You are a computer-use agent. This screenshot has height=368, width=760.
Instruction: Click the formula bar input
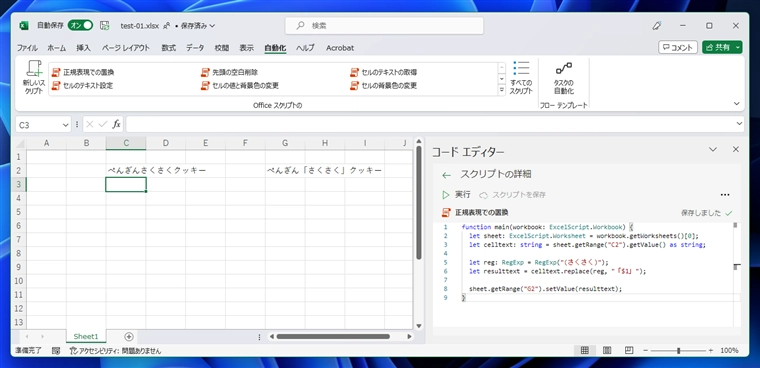(x=430, y=125)
